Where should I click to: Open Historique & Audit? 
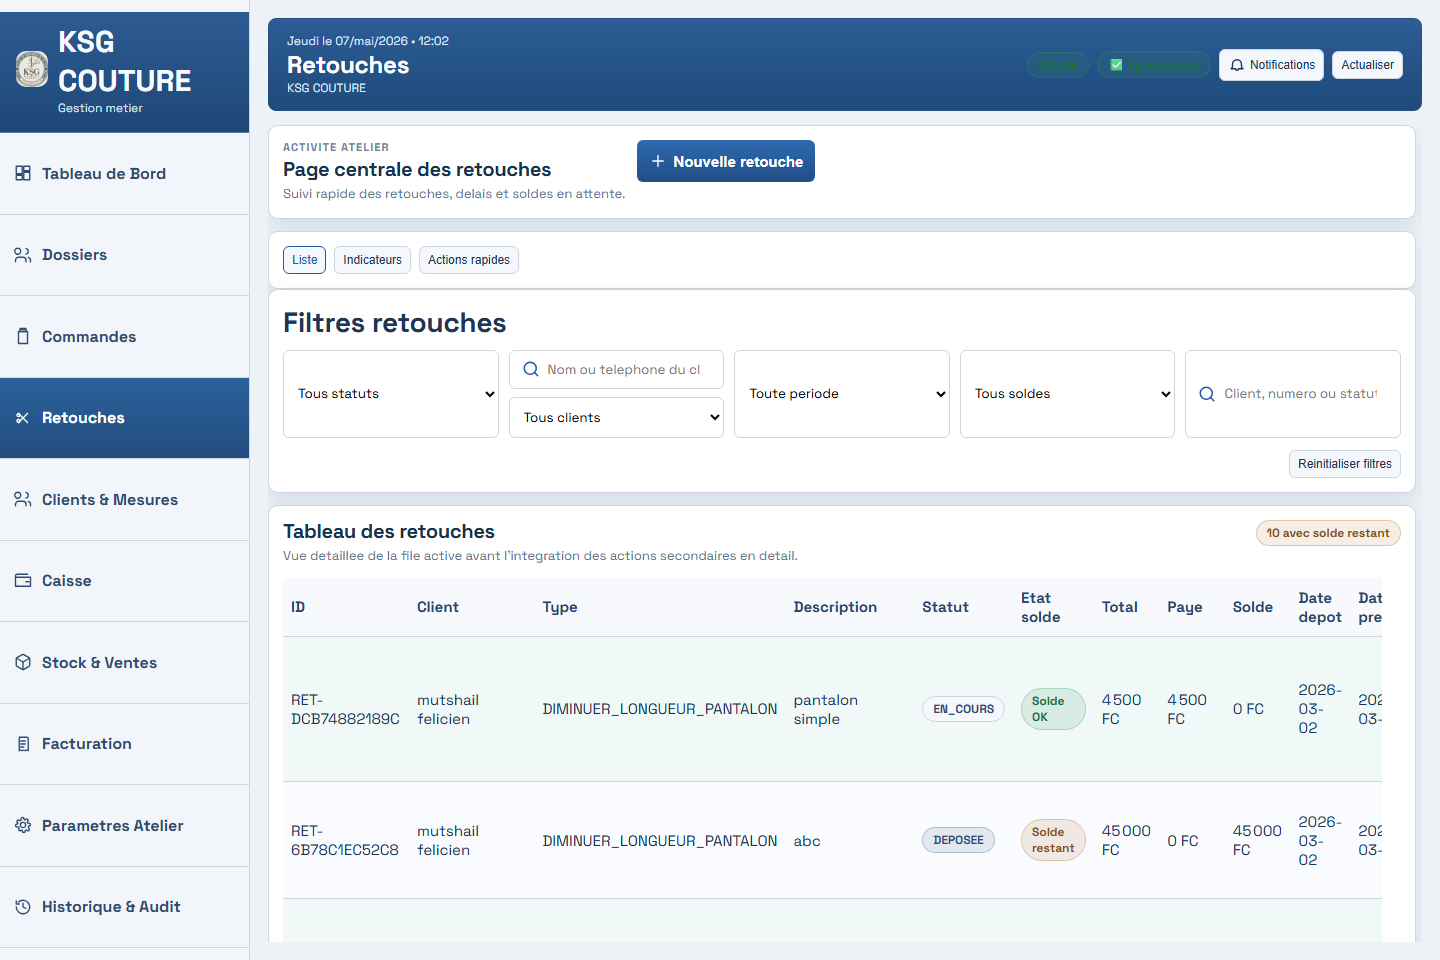point(124,907)
